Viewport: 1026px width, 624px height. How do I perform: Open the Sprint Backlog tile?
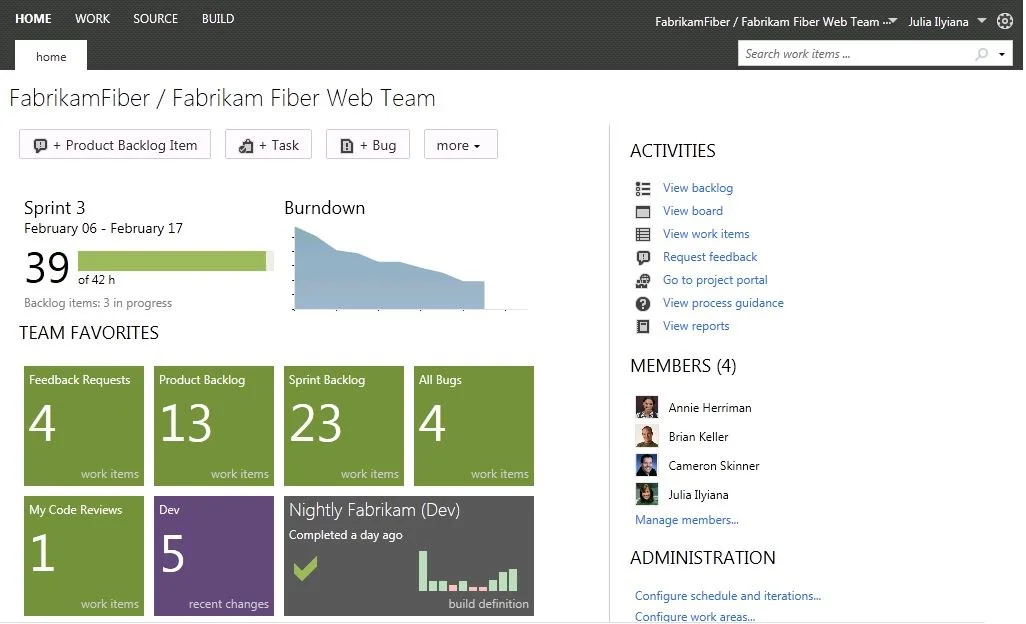[344, 426]
